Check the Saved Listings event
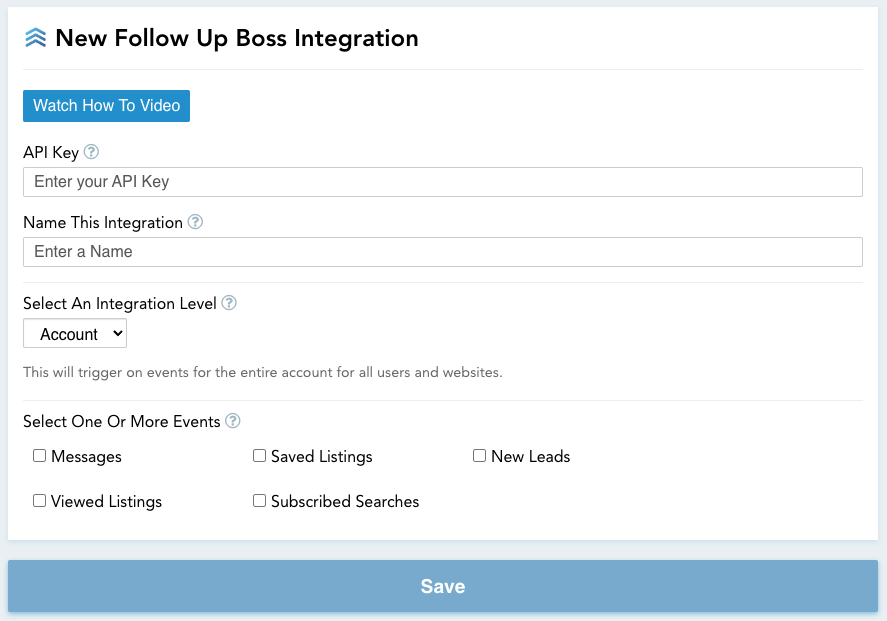Screen dimensions: 887x621 [x=259, y=455]
